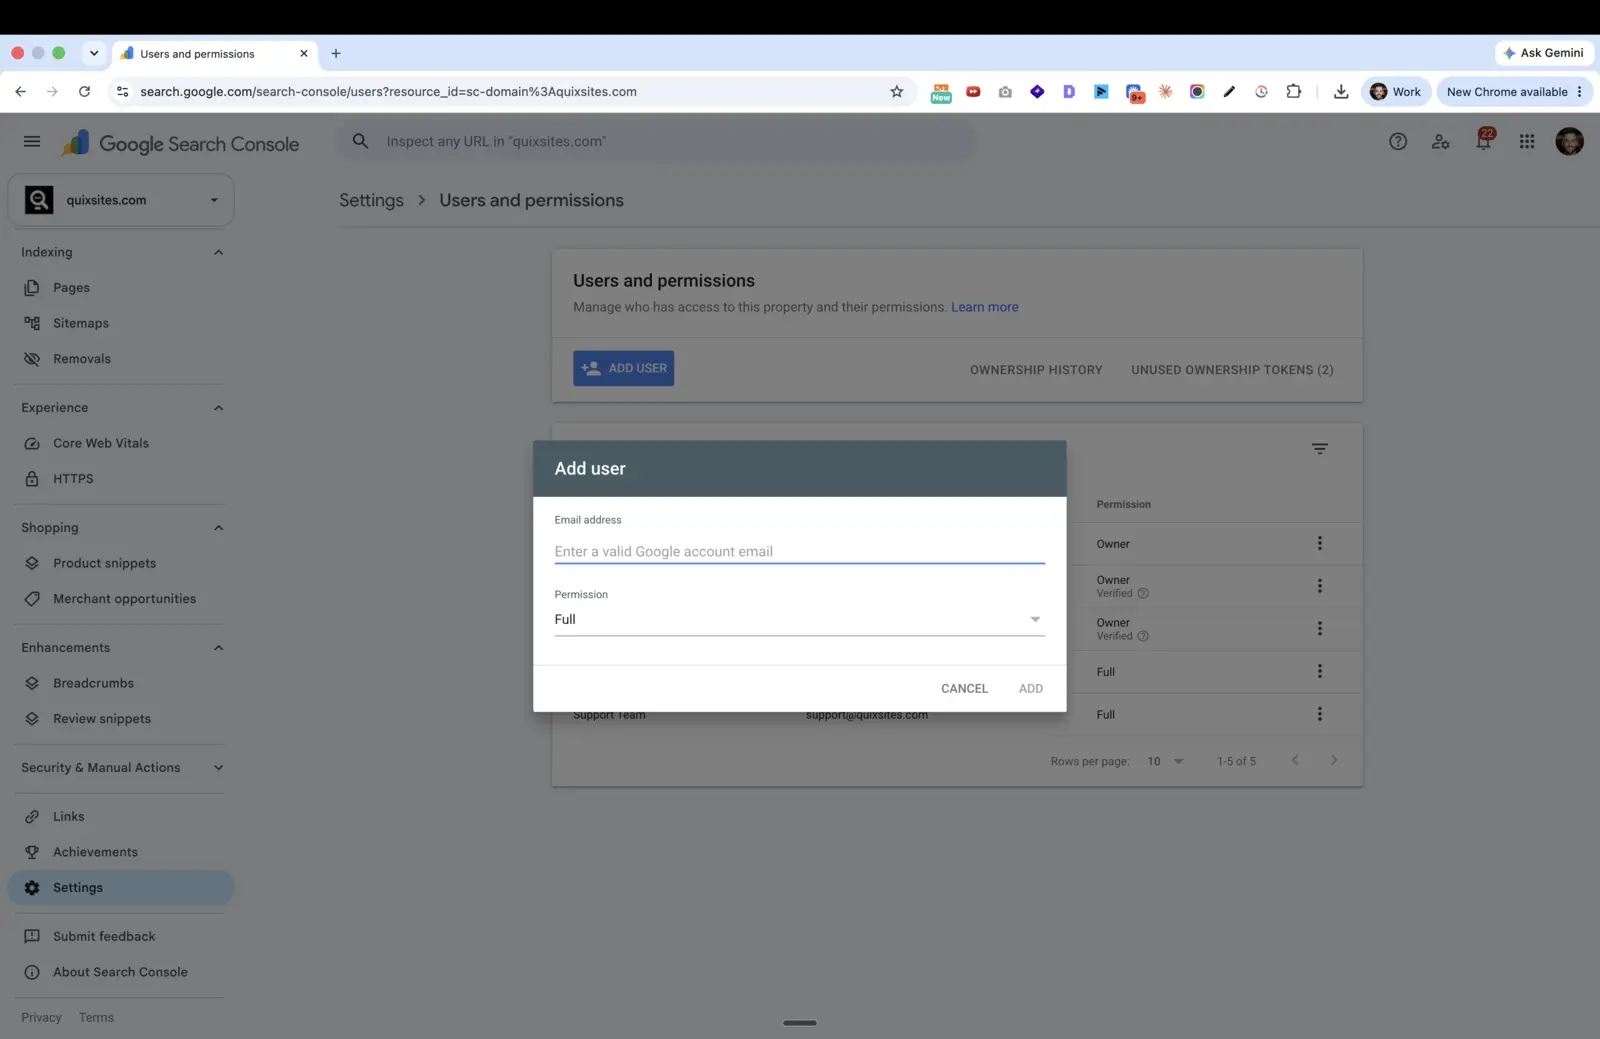This screenshot has height=1039, width=1600.
Task: Open the Help question mark icon
Action: click(1398, 142)
